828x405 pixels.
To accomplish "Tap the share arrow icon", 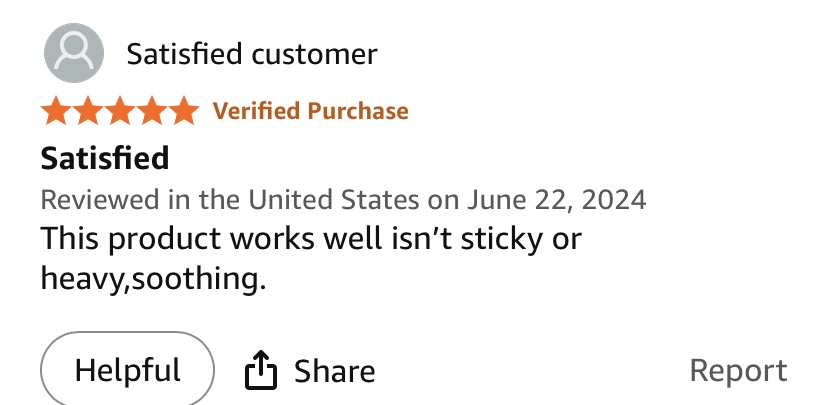I will (260, 371).
